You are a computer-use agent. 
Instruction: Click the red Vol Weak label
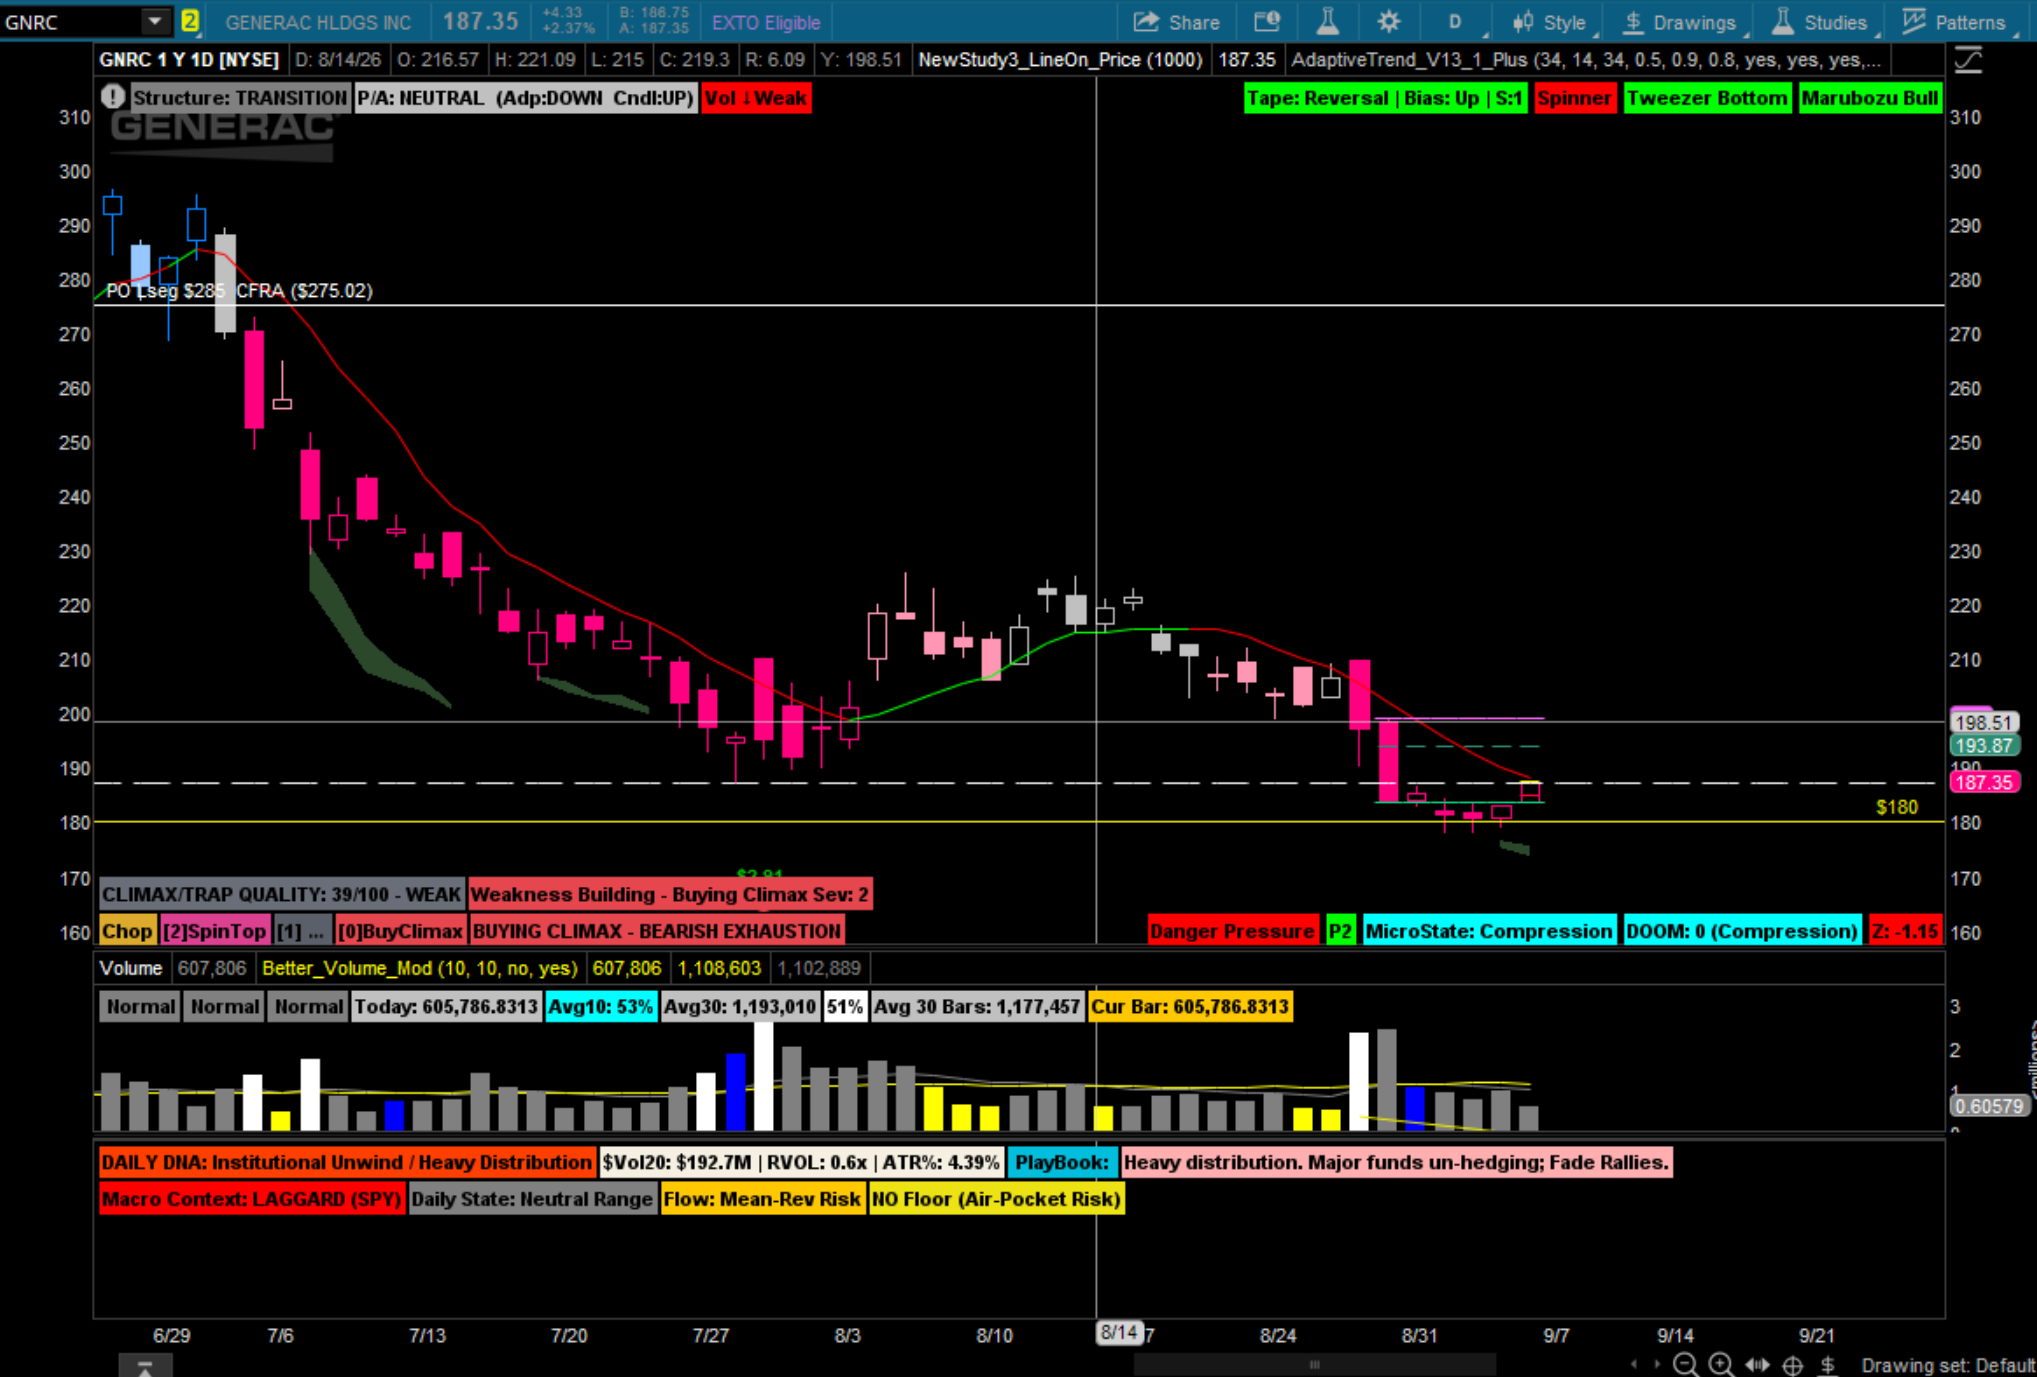point(756,98)
